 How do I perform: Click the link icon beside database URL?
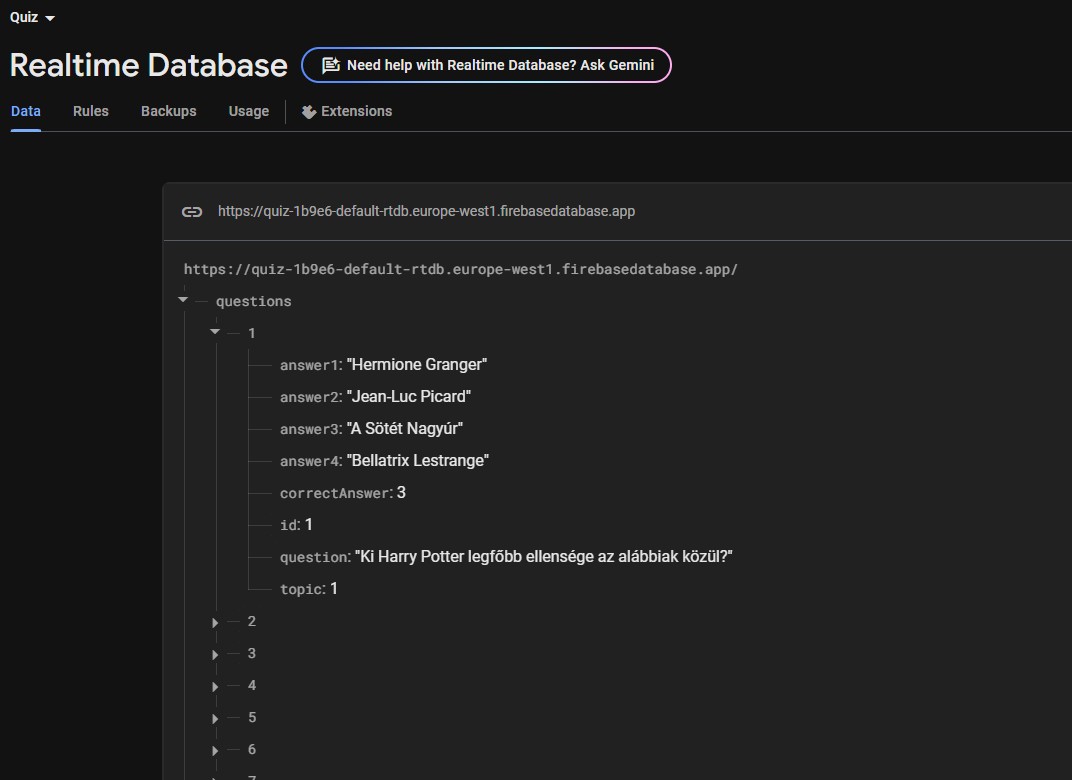(191, 212)
